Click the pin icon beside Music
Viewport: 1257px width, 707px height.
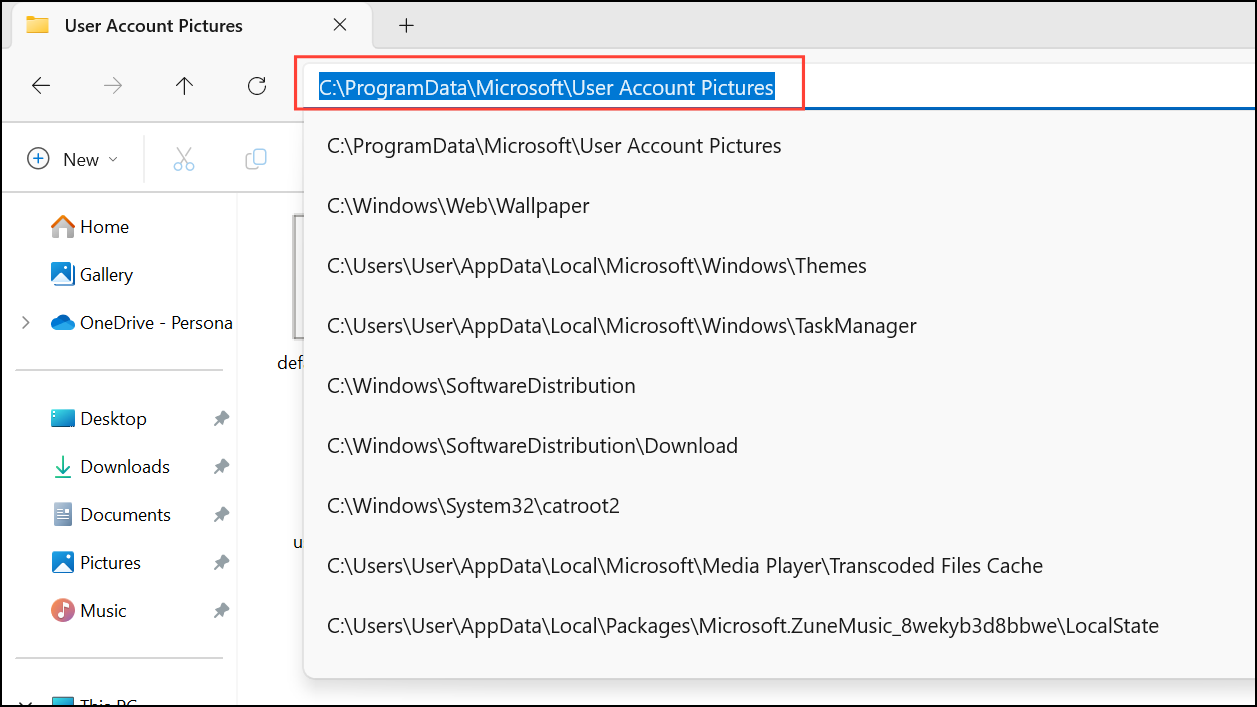[221, 611]
